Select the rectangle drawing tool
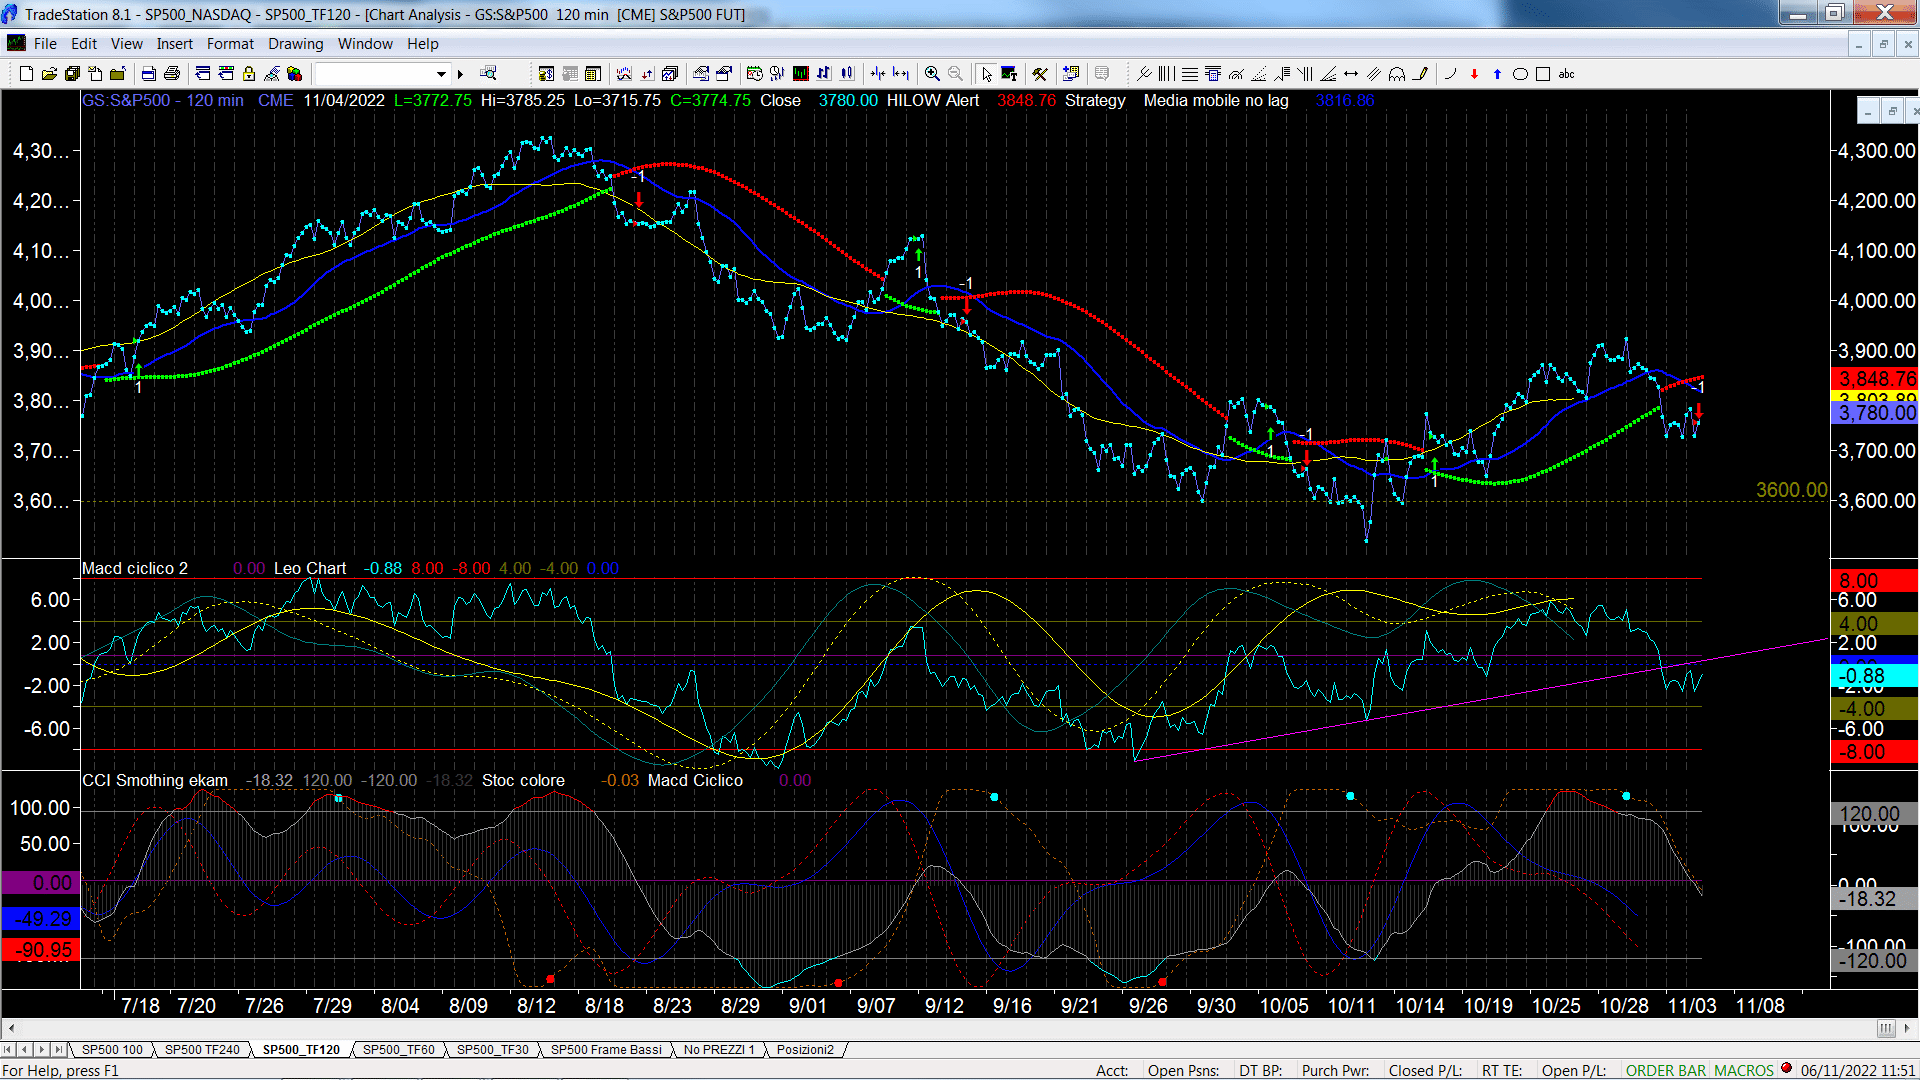 (1543, 74)
